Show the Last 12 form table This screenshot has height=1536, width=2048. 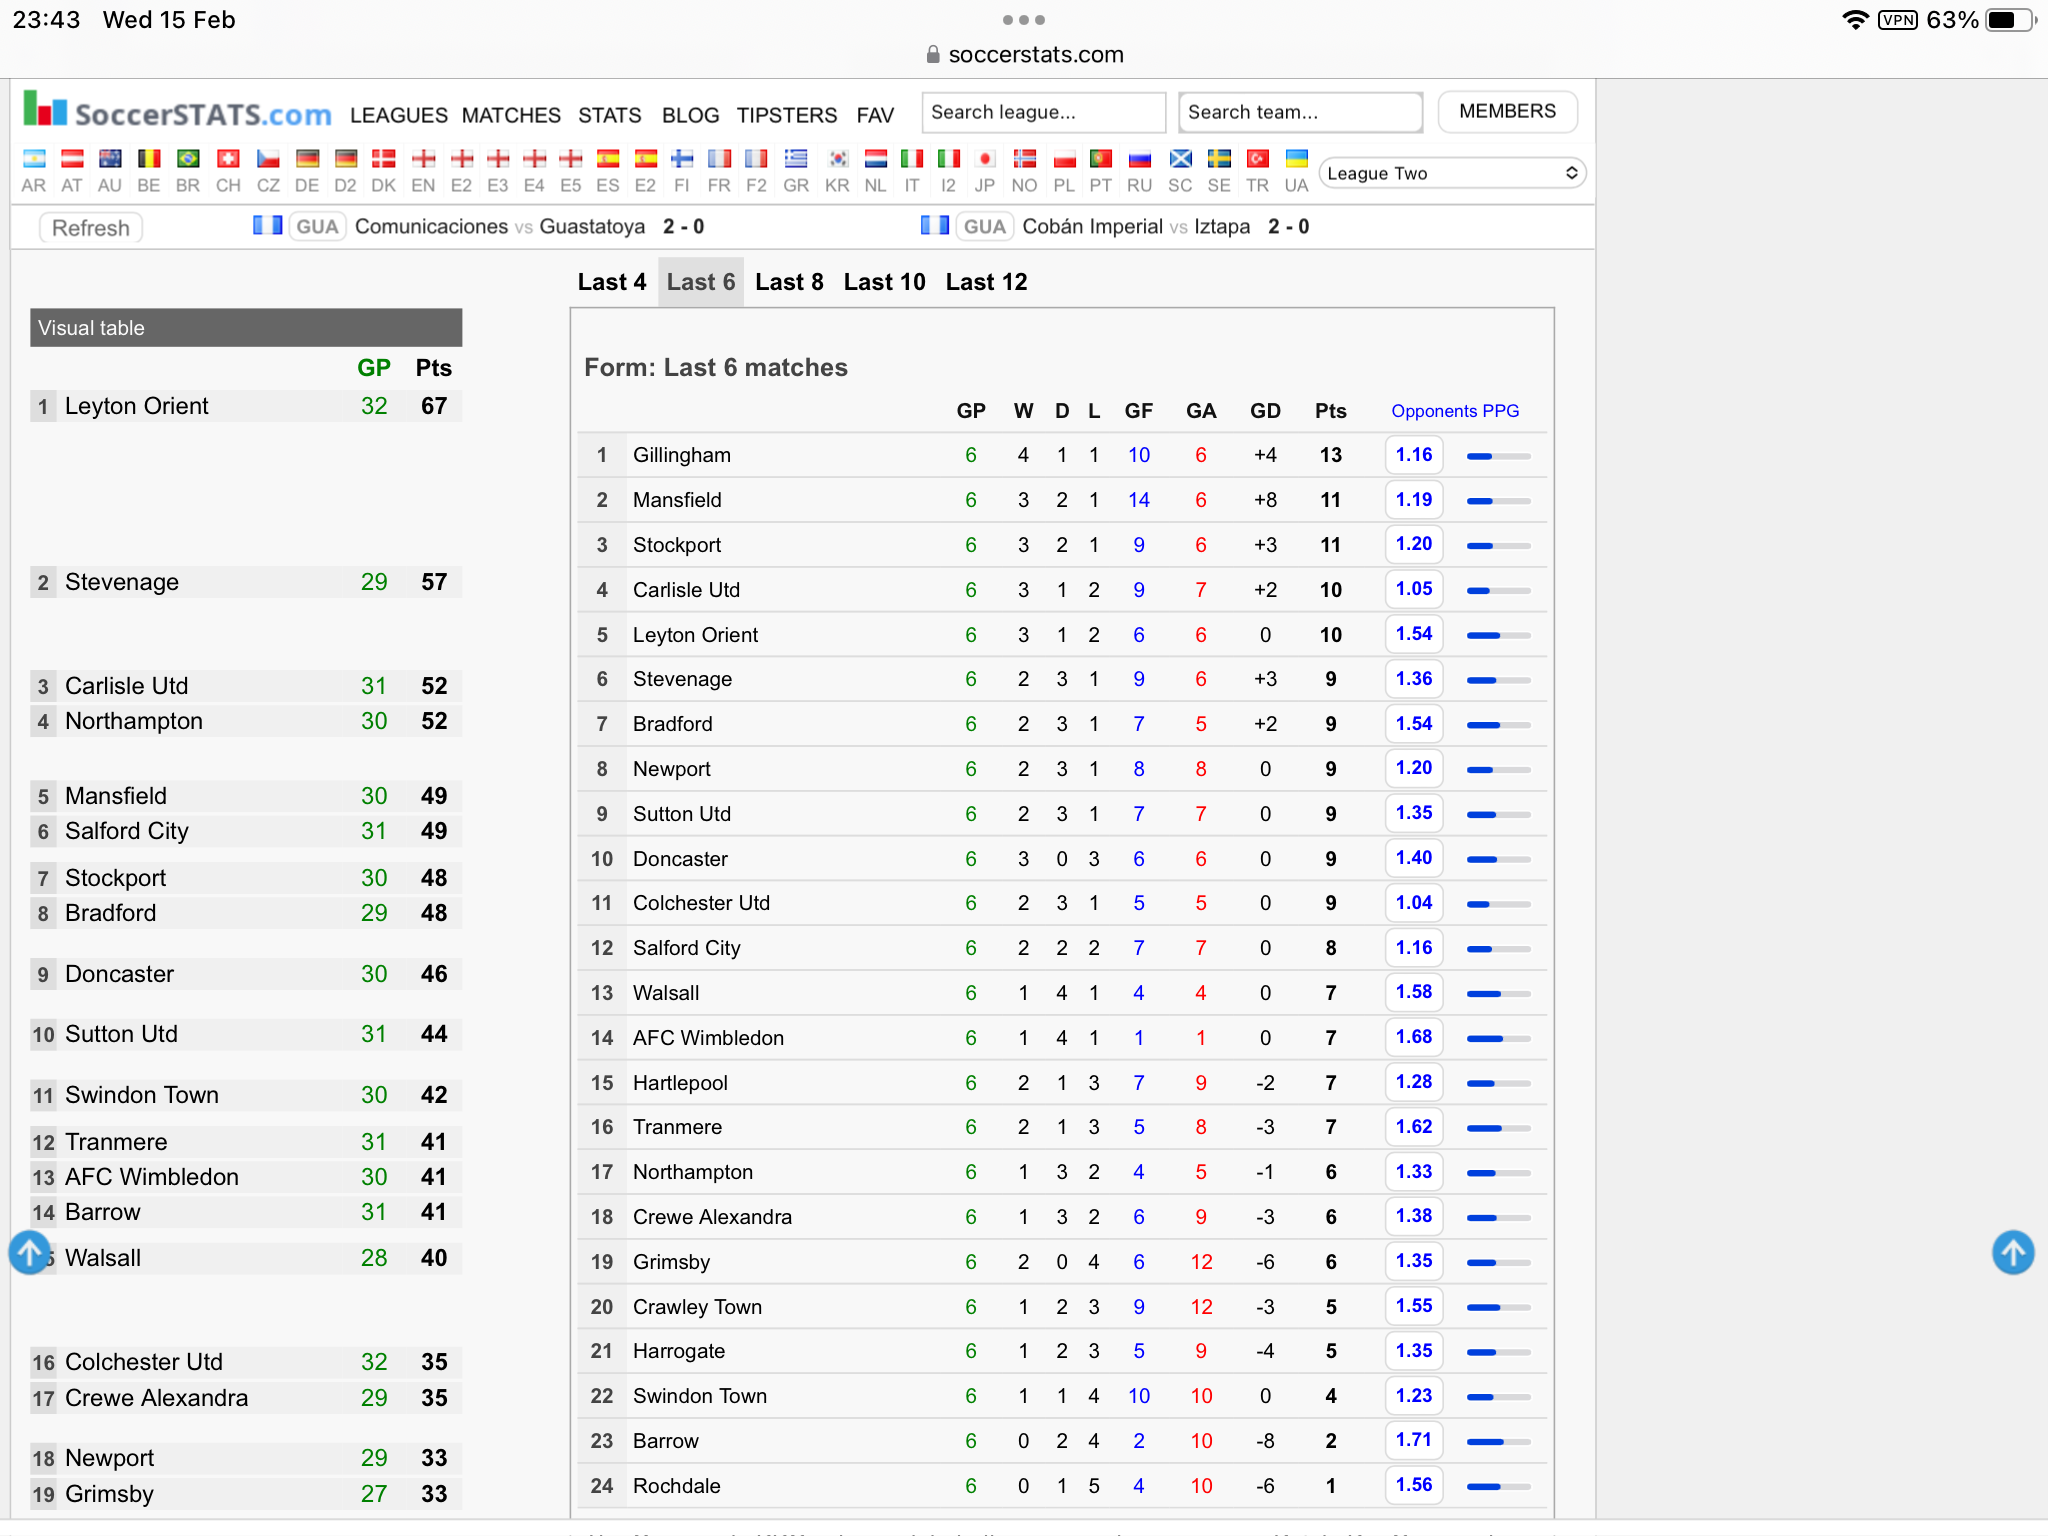pyautogui.click(x=987, y=282)
